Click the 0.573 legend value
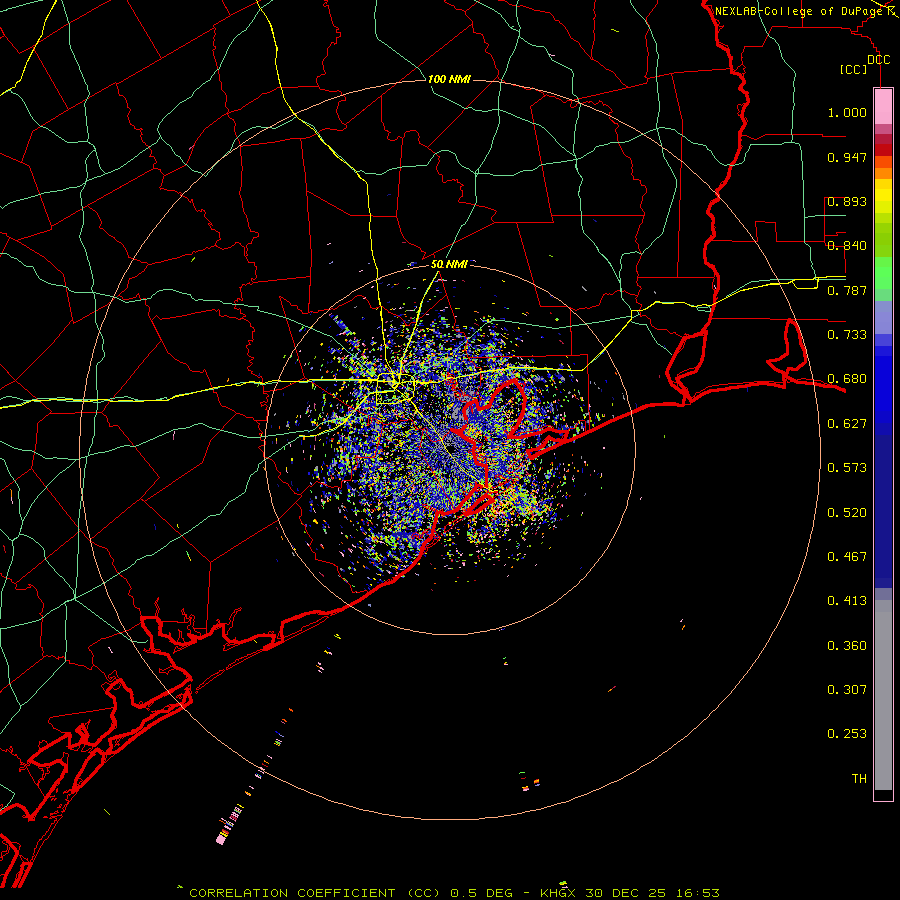Viewport: 900px width, 900px height. pyautogui.click(x=847, y=468)
